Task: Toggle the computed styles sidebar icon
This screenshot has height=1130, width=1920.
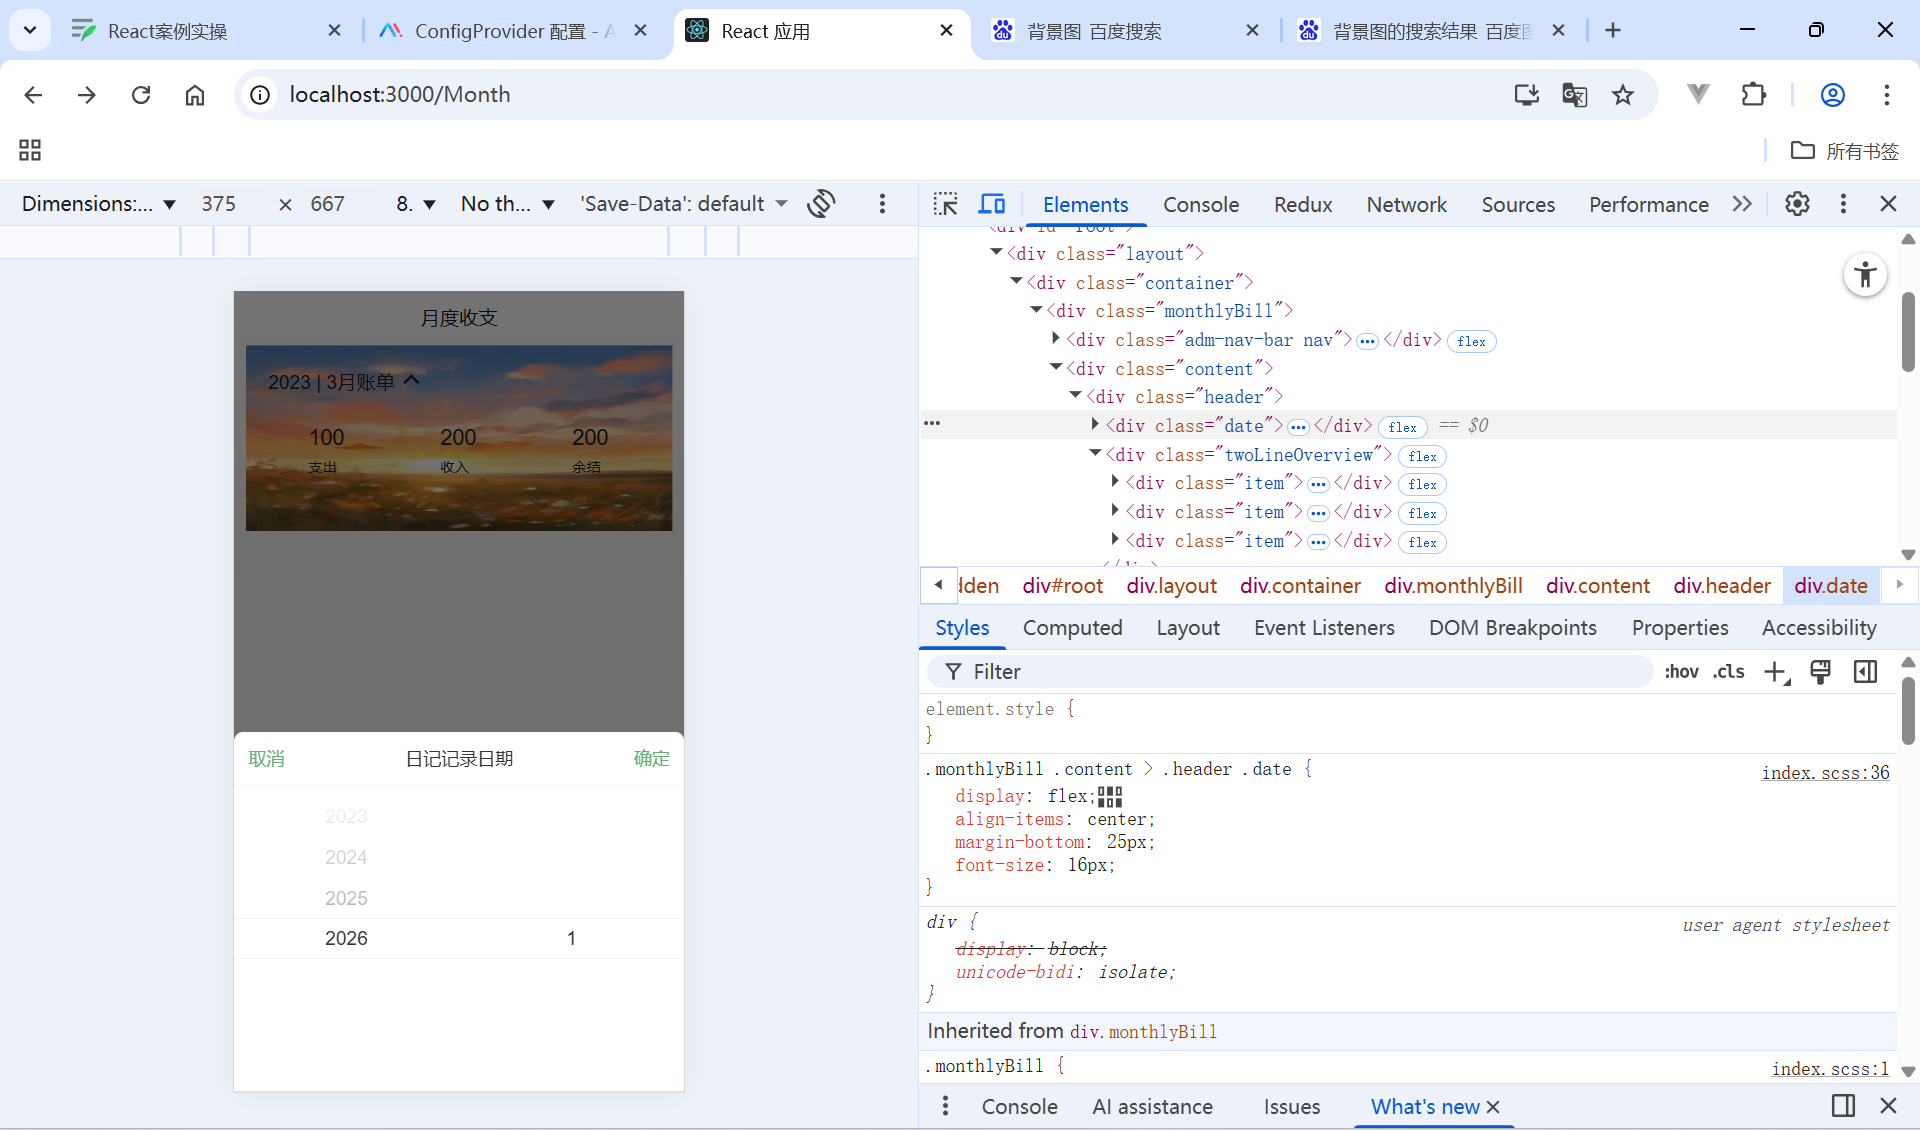Action: [x=1865, y=672]
